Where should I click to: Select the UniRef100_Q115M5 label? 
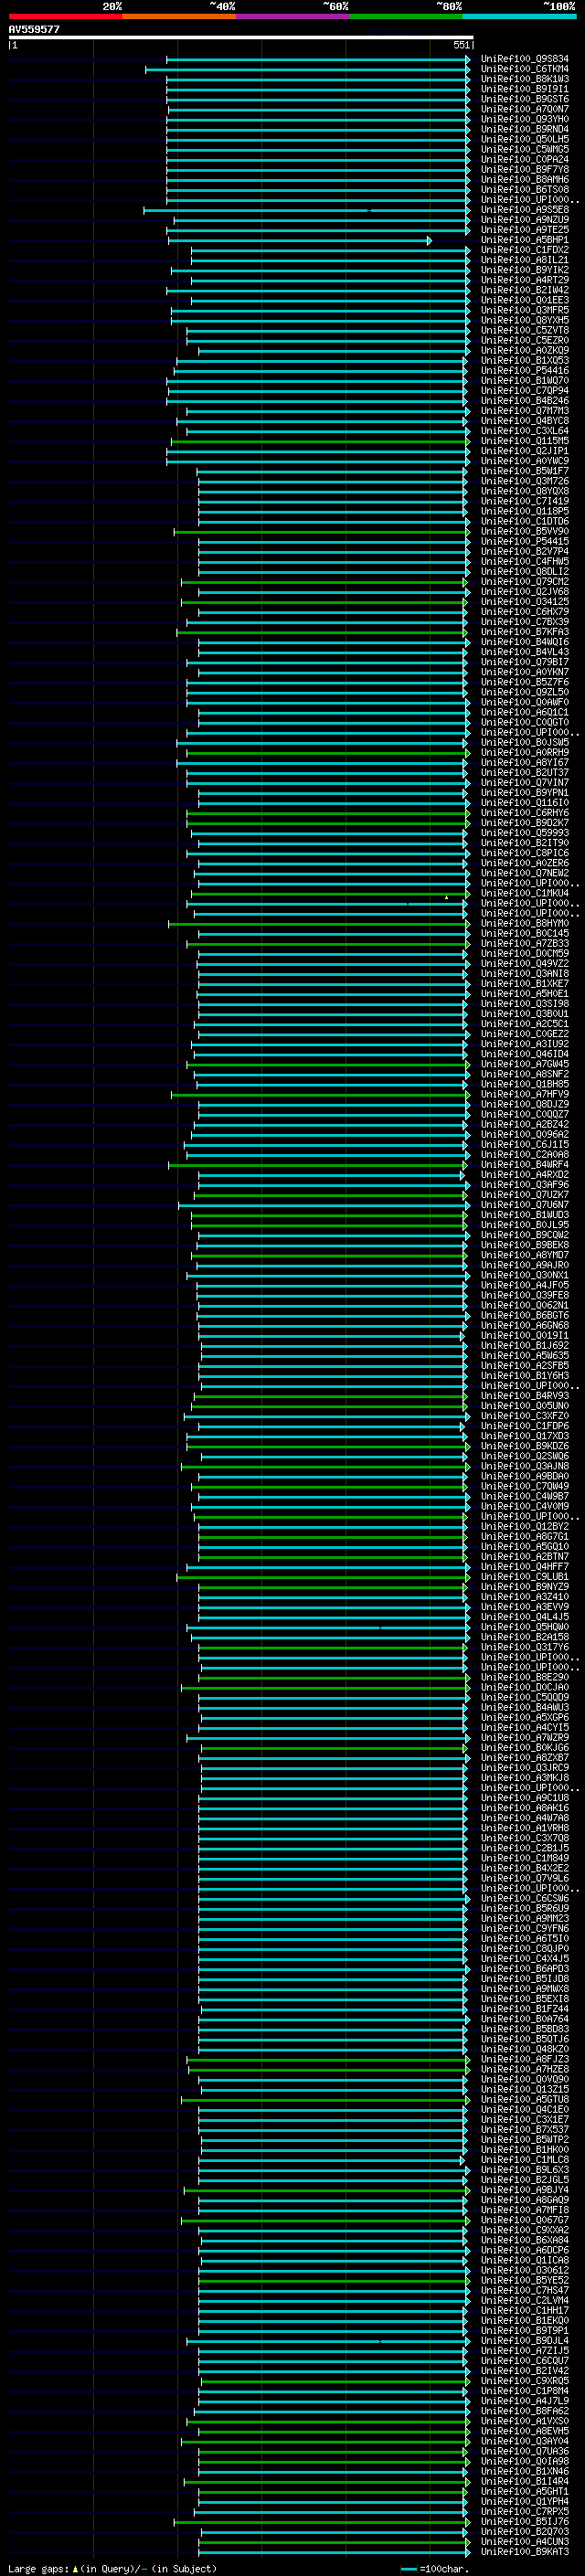tap(525, 441)
